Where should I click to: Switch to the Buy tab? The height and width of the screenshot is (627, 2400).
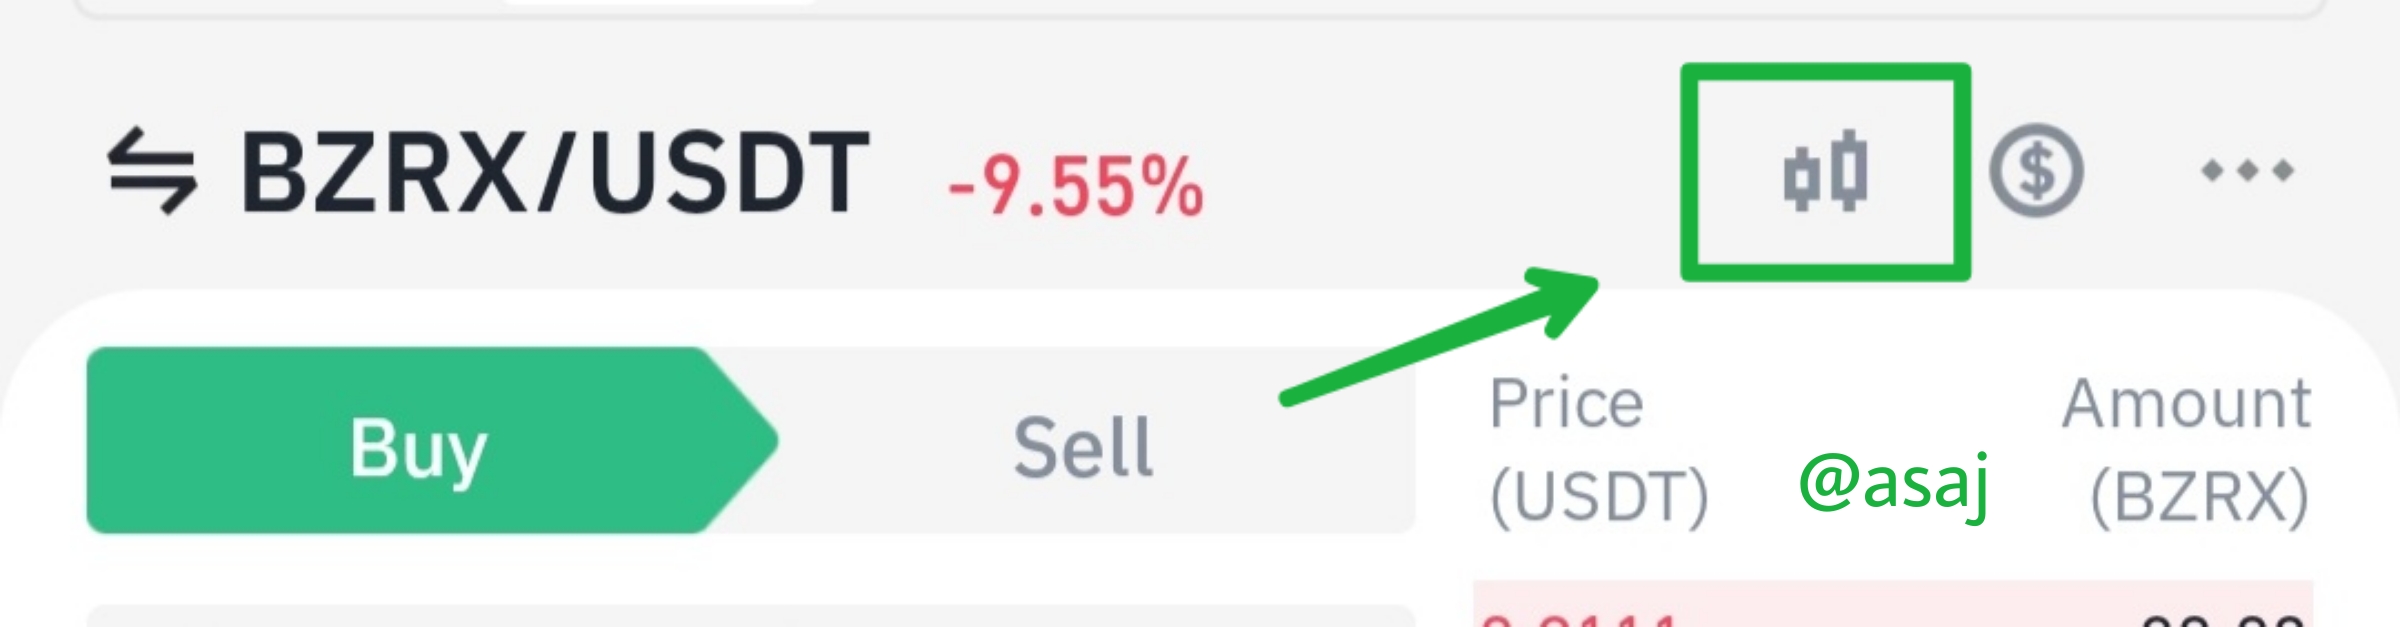pos(430,440)
